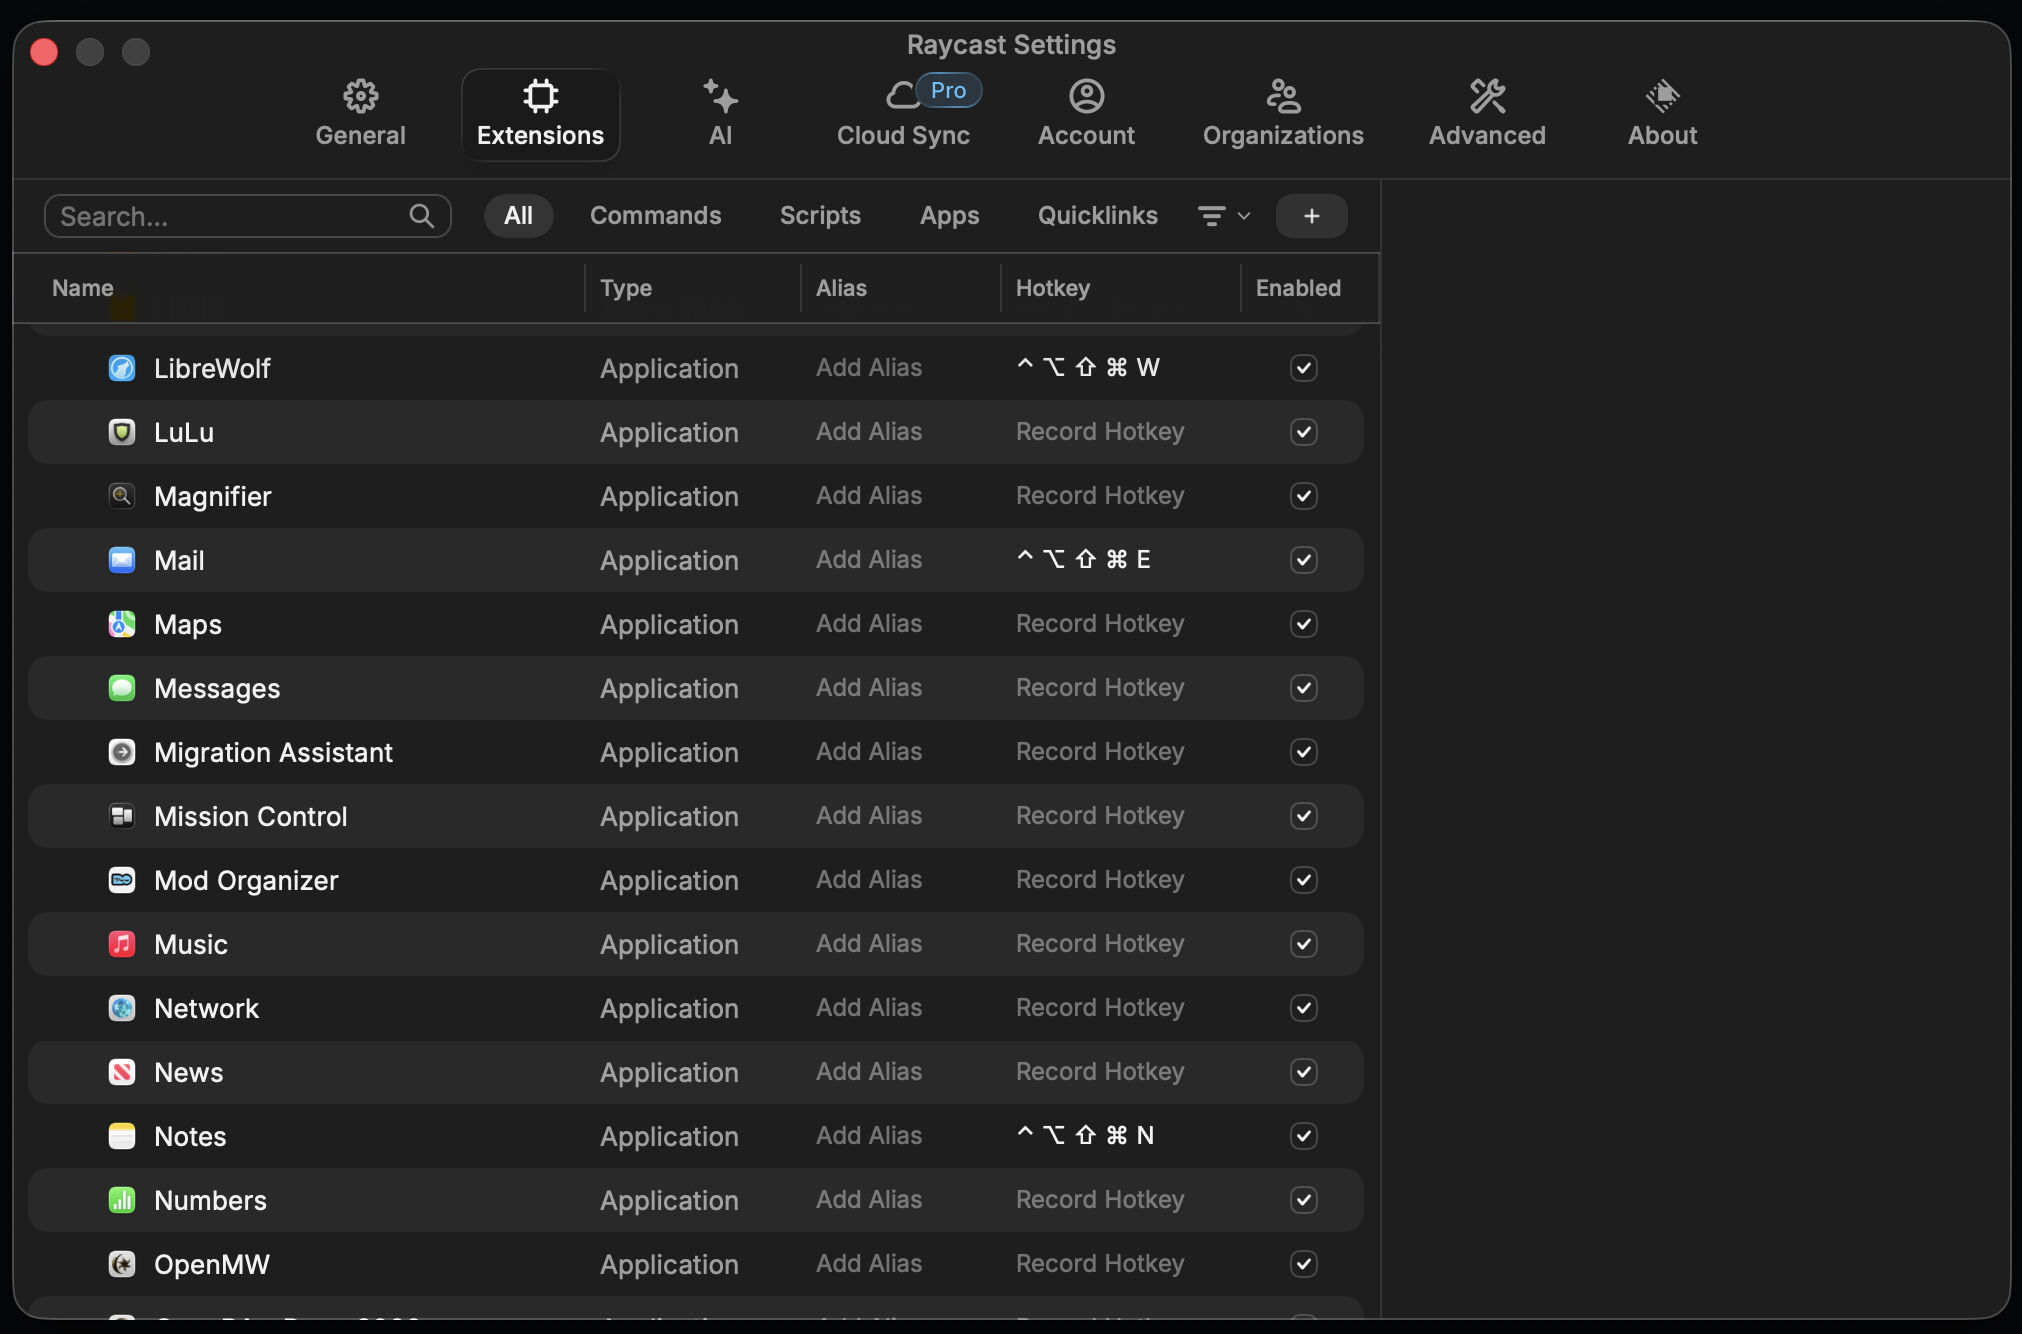2022x1334 pixels.
Task: Click the News app icon
Action: click(x=122, y=1072)
